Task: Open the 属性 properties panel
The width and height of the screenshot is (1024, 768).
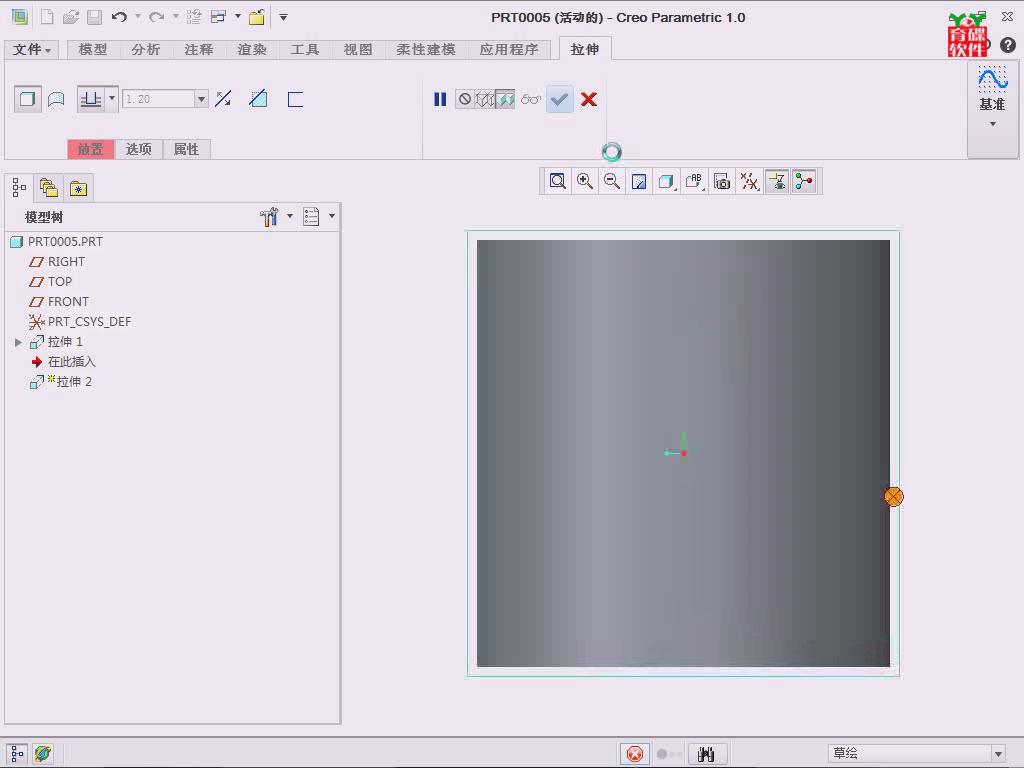Action: tap(186, 149)
